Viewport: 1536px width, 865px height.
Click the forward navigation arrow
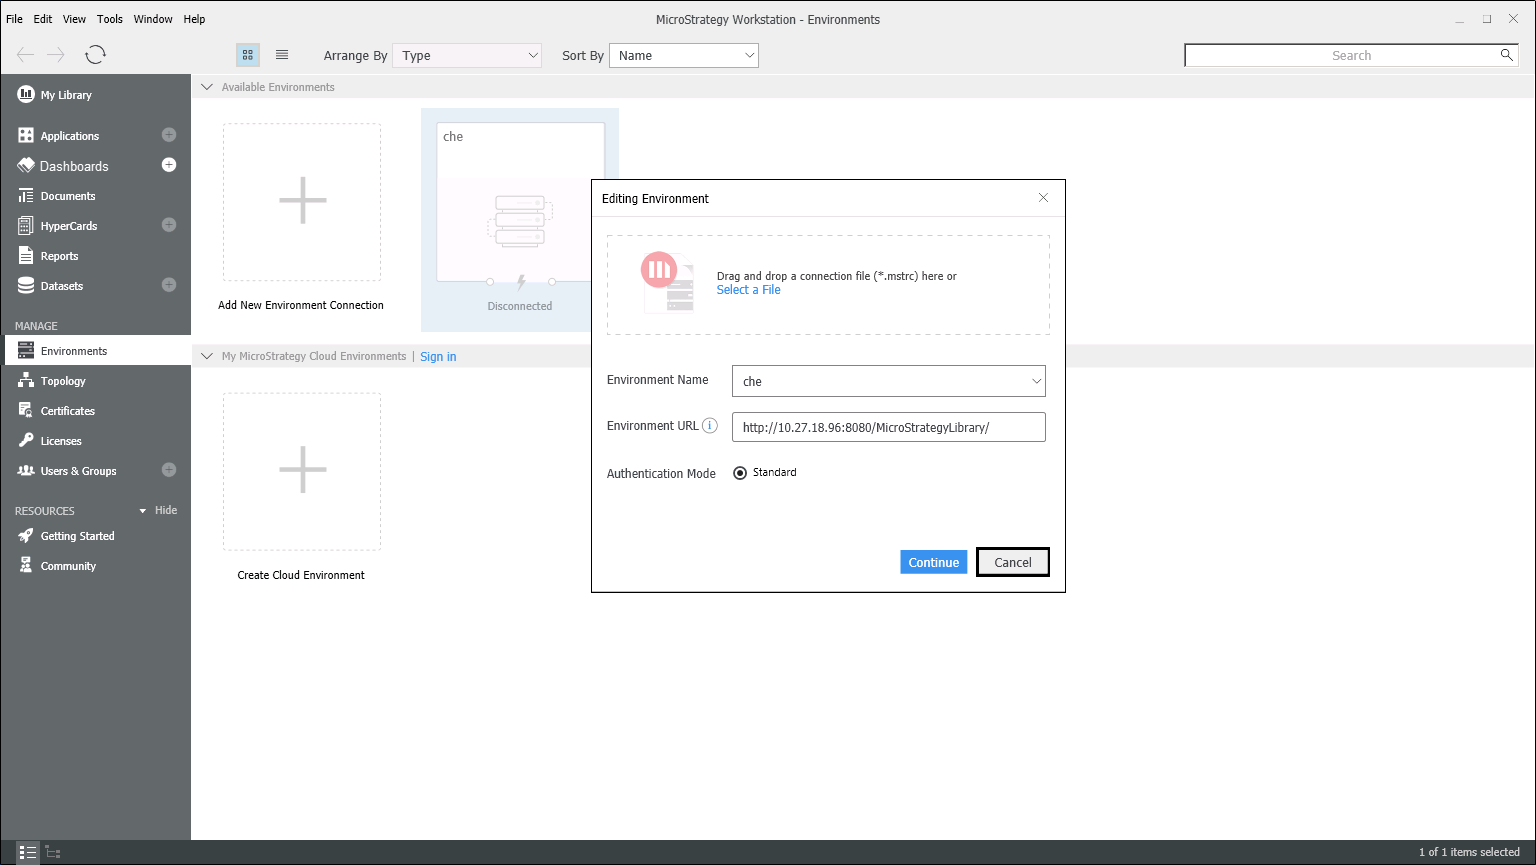coord(57,55)
